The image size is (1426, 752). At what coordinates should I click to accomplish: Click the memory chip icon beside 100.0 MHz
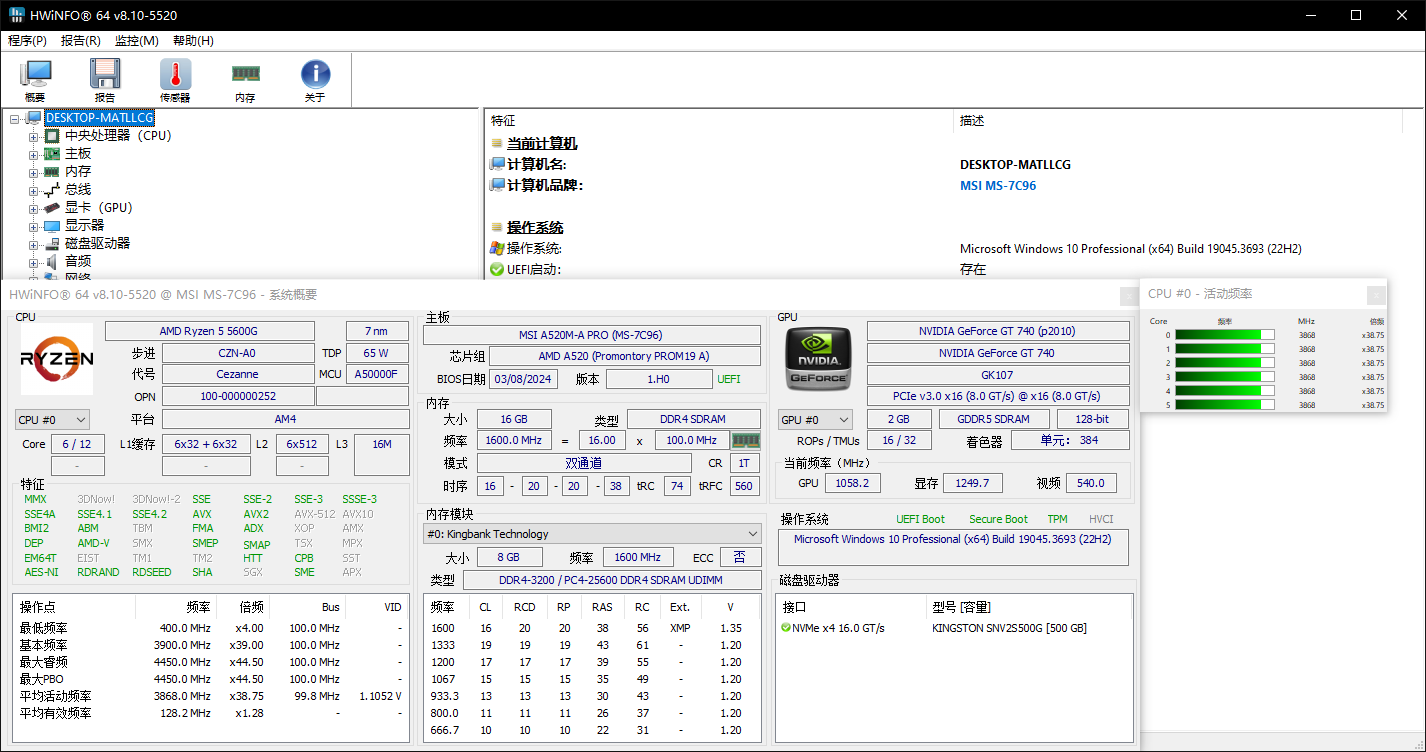tap(745, 440)
